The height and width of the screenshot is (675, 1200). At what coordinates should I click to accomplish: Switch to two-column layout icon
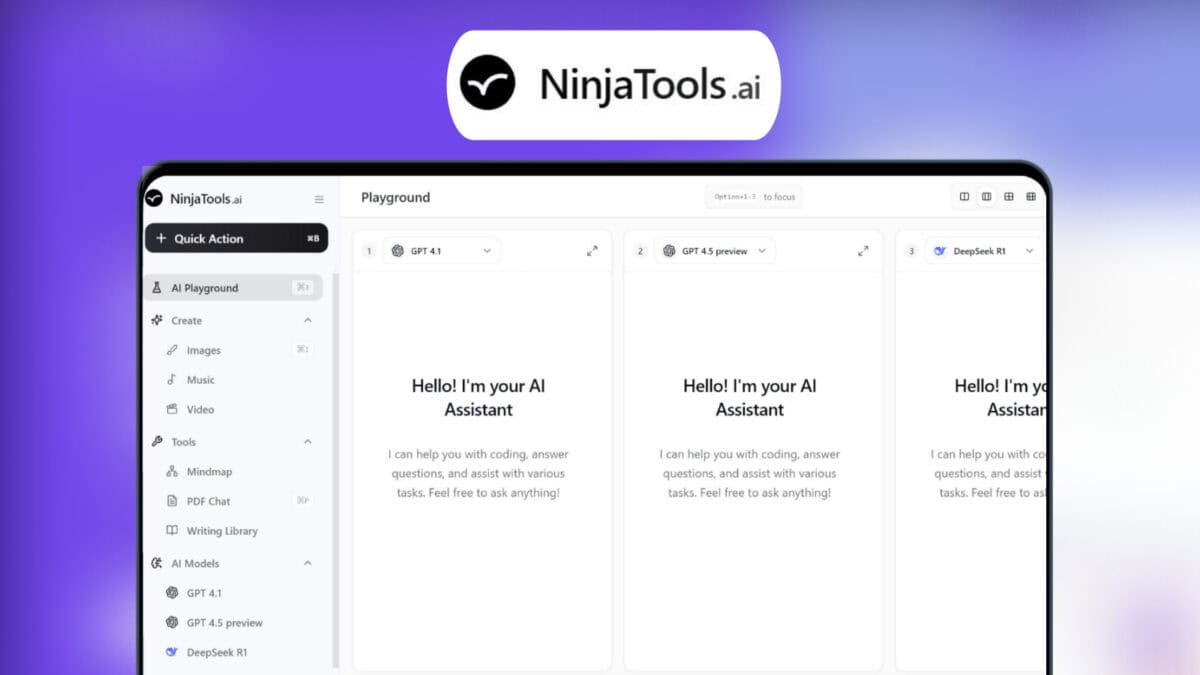(964, 197)
